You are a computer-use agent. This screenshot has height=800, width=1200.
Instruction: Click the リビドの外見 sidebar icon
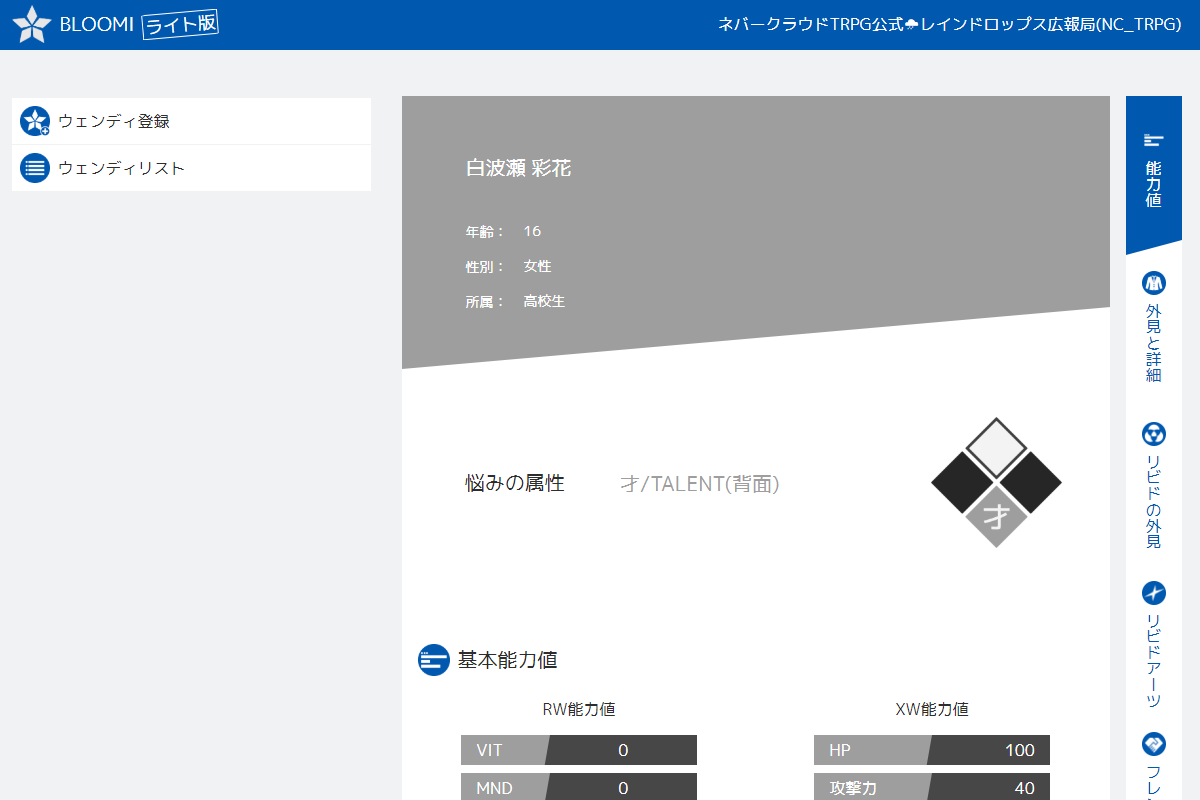pos(1153,435)
